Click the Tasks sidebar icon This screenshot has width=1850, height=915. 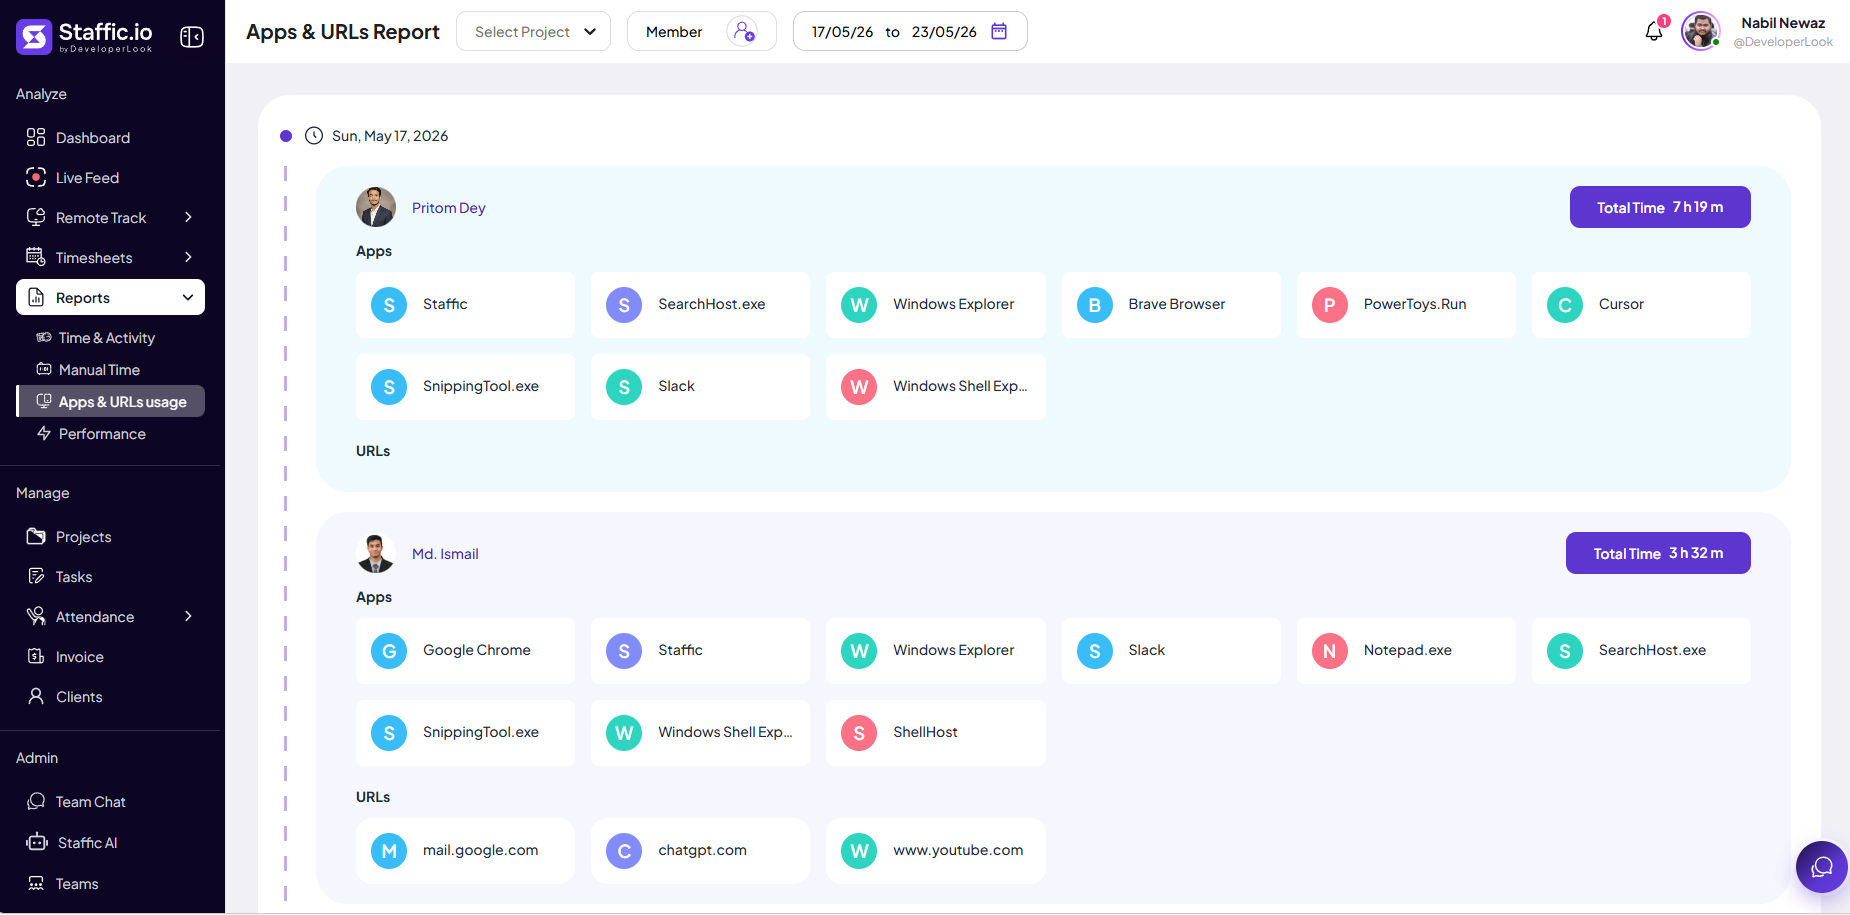(36, 576)
